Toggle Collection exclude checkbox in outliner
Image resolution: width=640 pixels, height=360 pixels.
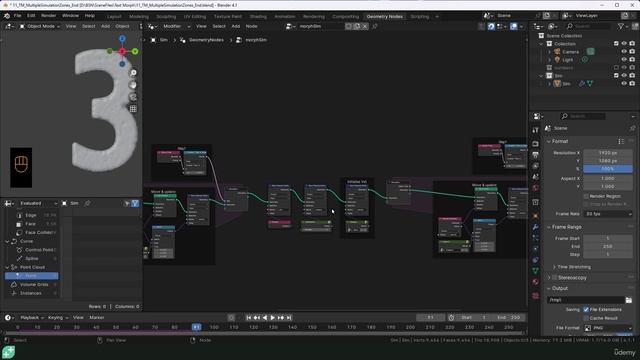coord(616,44)
